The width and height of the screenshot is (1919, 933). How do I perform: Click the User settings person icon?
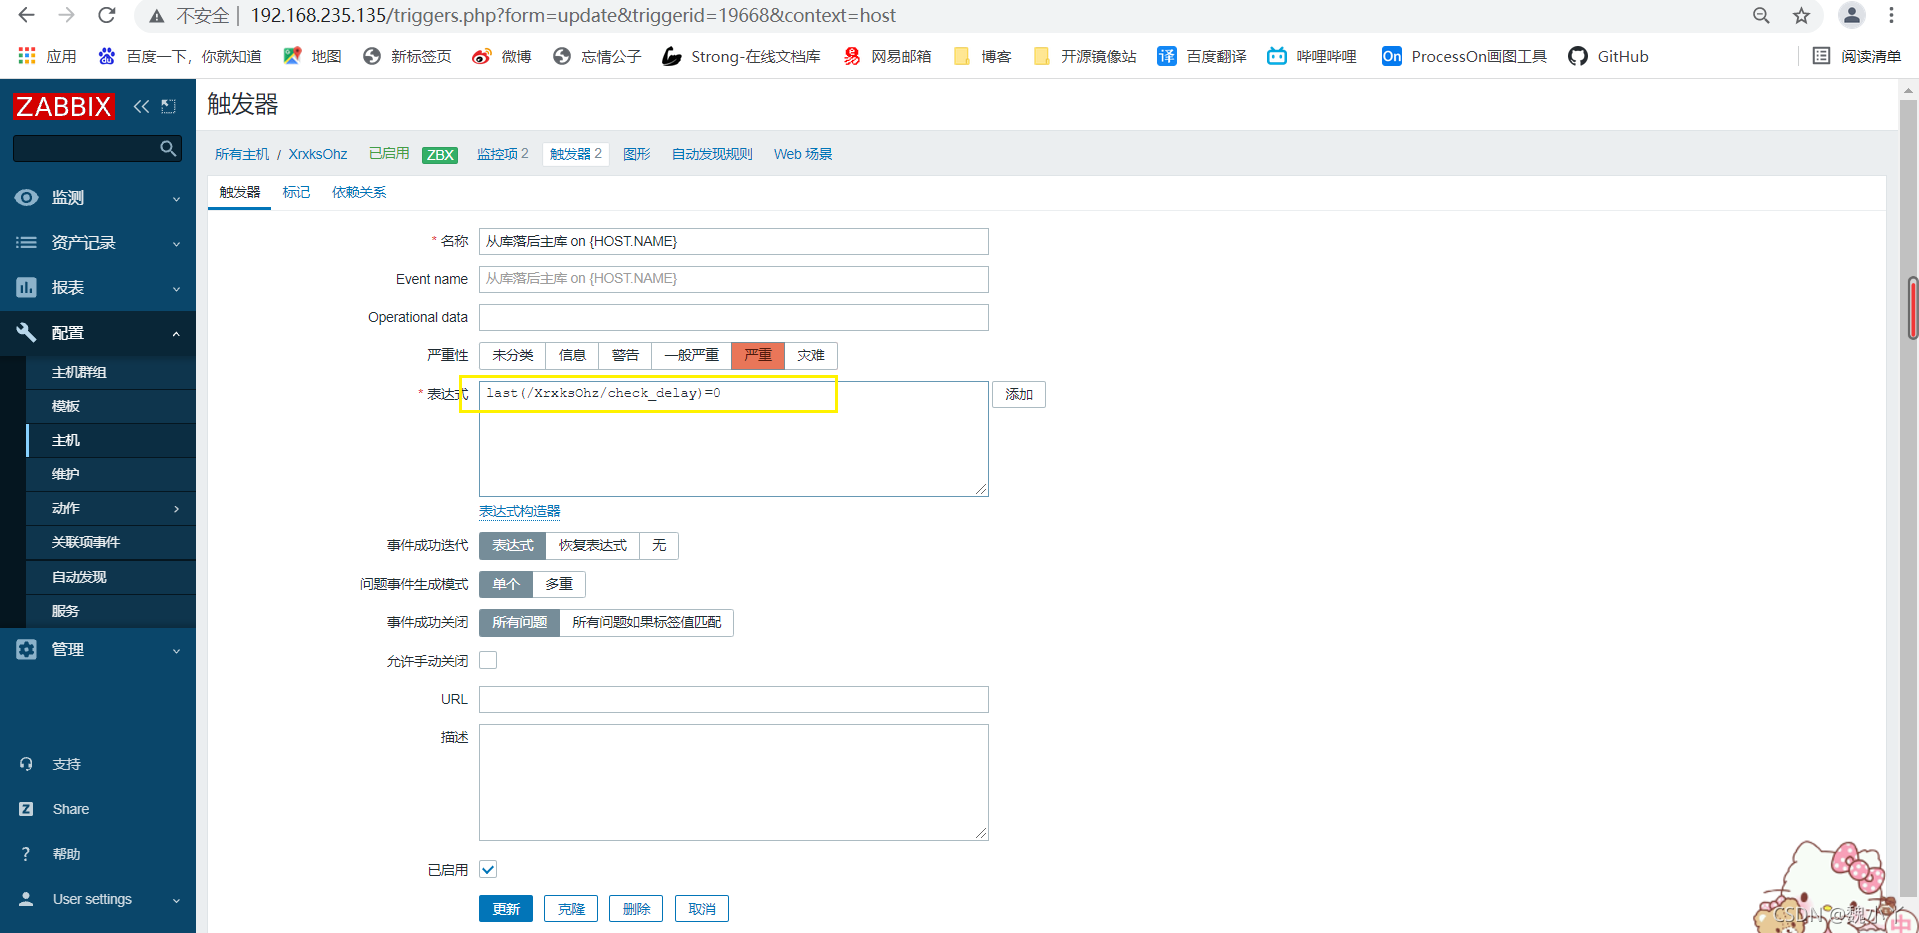point(26,899)
